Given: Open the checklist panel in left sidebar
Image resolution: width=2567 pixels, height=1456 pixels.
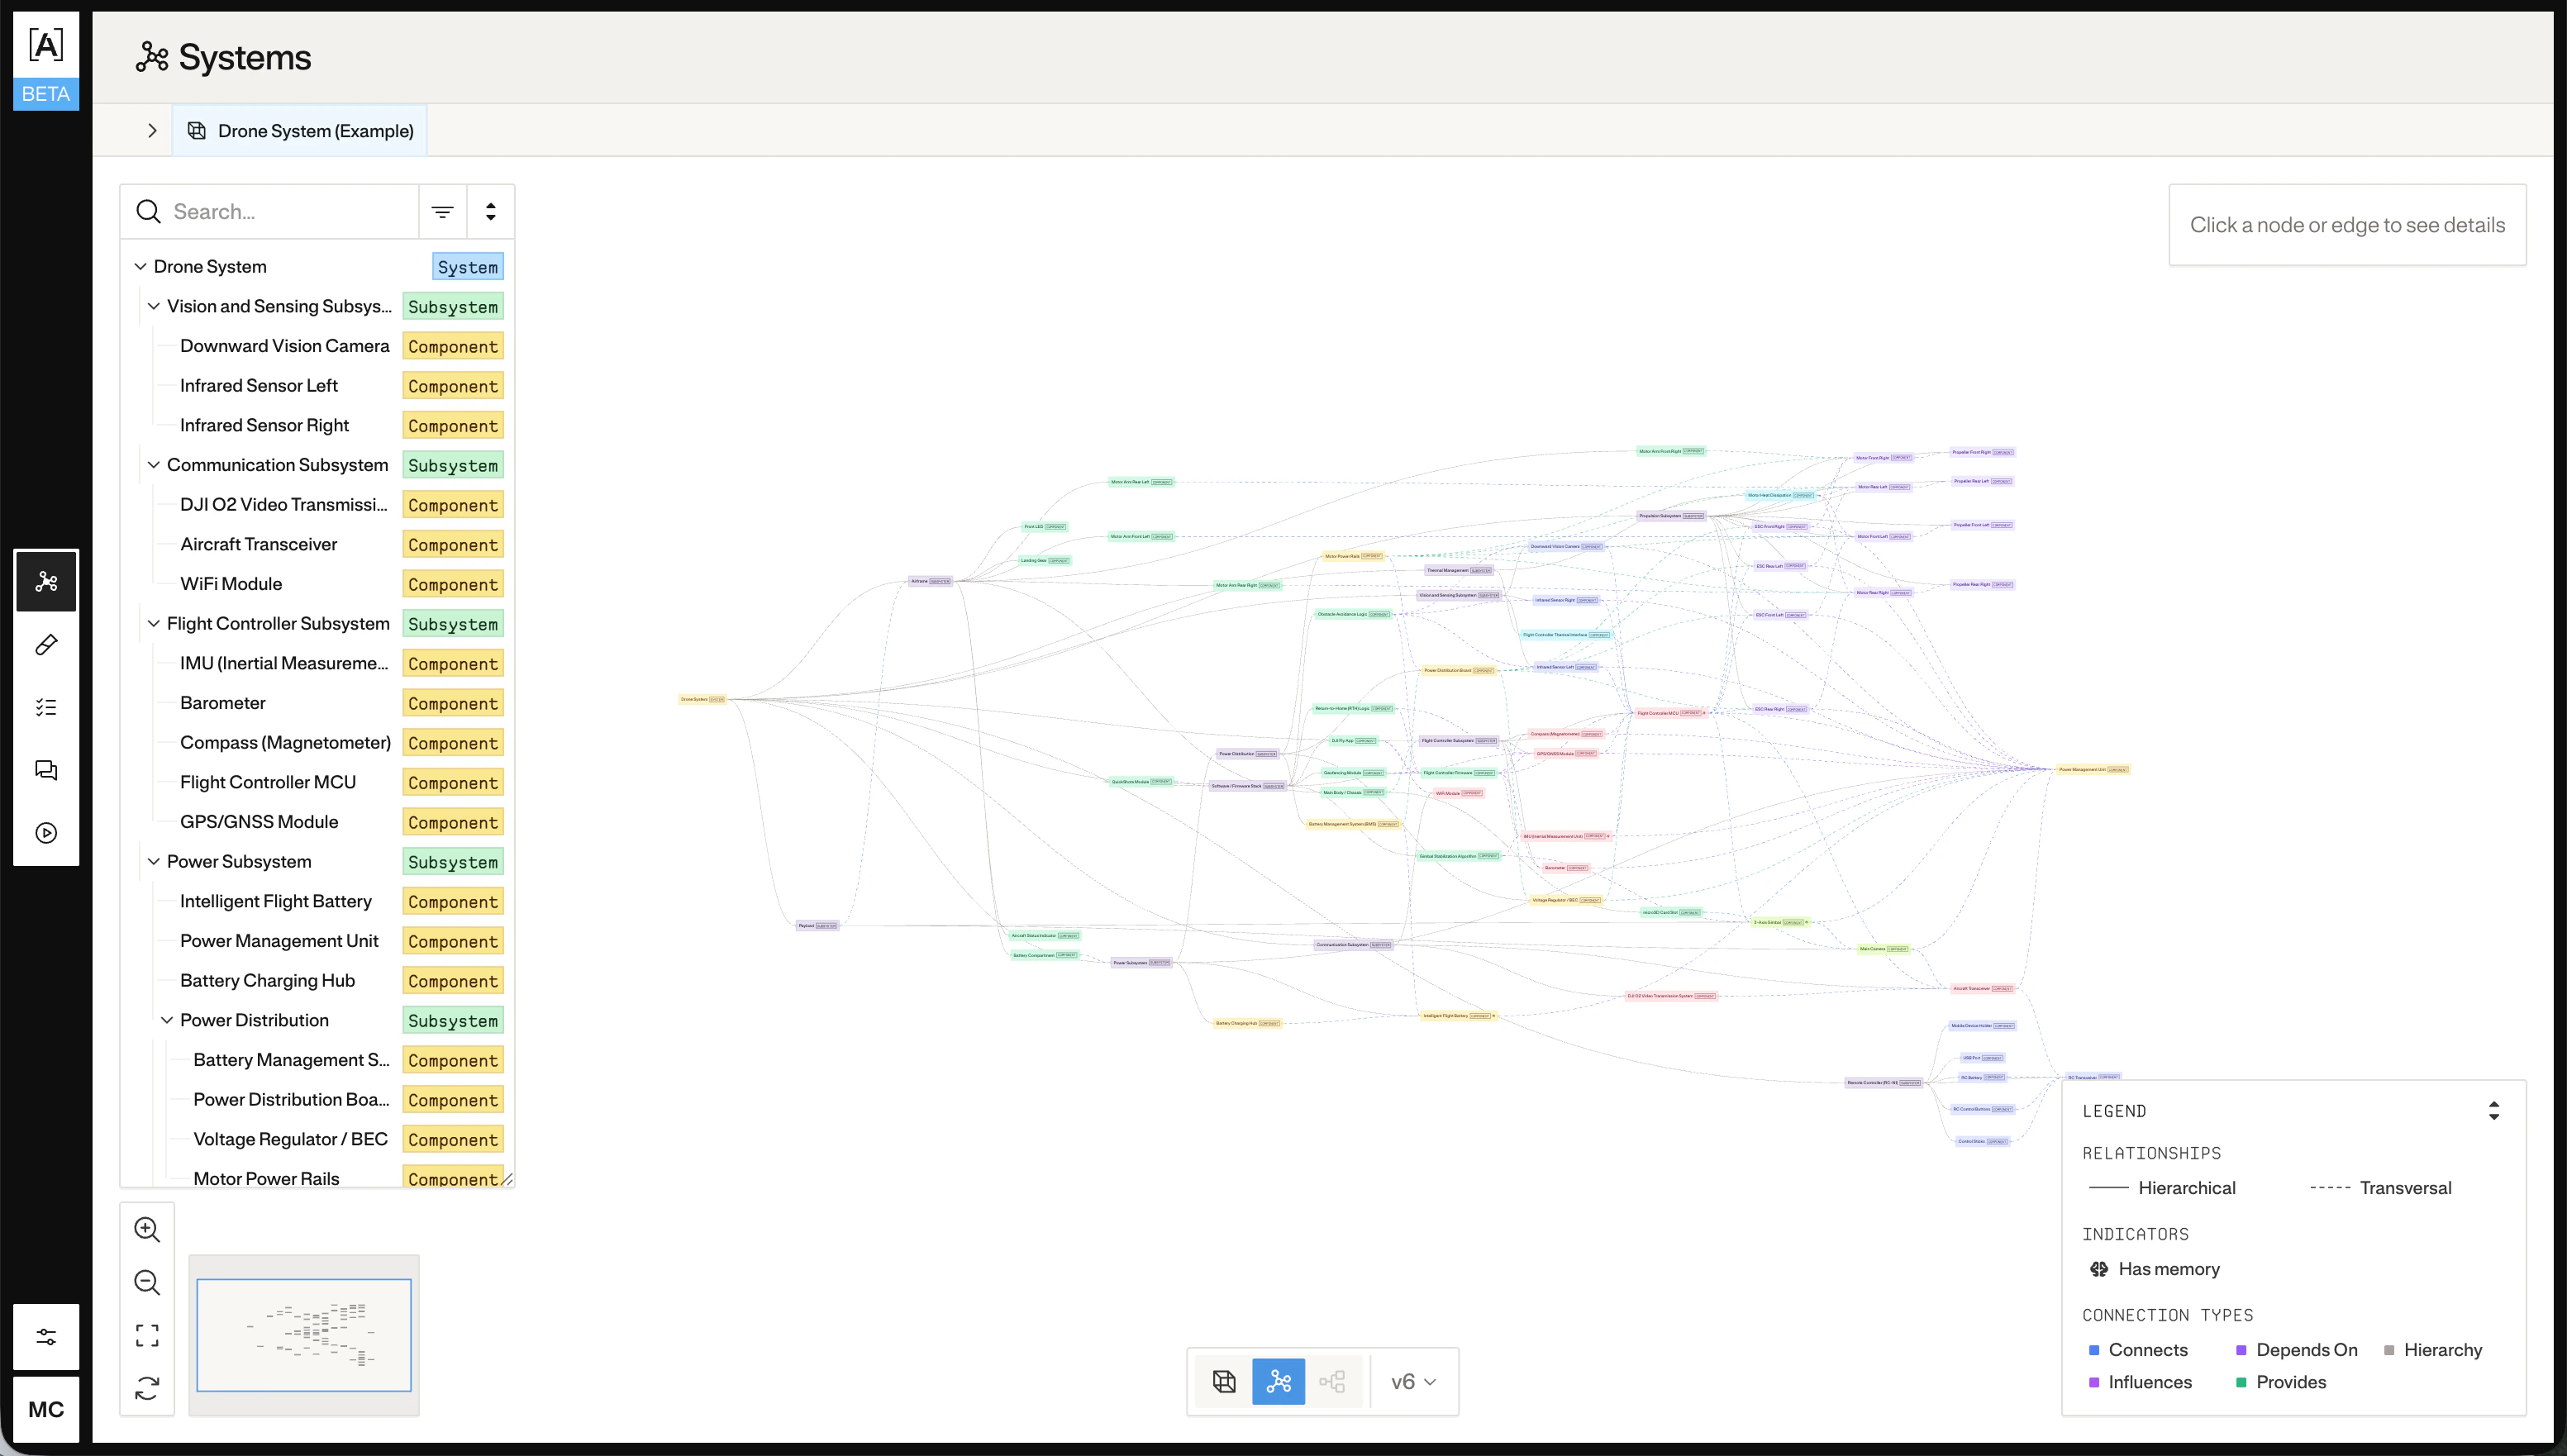Looking at the screenshot, I should pyautogui.click(x=46, y=707).
